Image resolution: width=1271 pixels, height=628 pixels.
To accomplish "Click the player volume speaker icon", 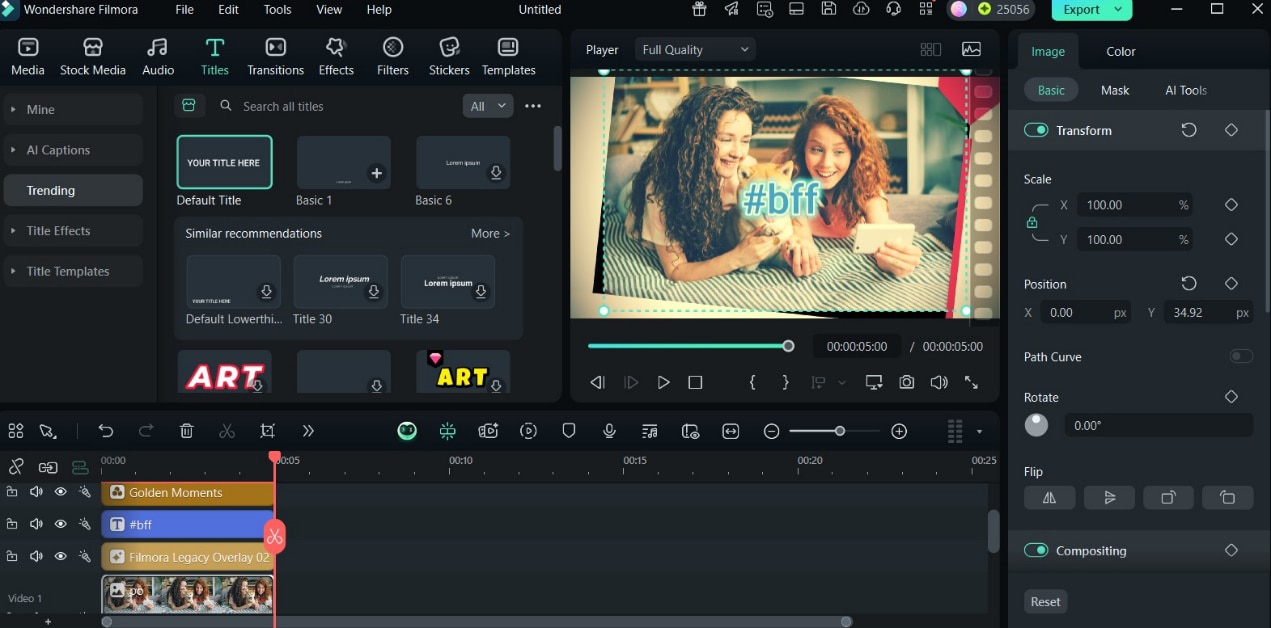I will [938, 382].
